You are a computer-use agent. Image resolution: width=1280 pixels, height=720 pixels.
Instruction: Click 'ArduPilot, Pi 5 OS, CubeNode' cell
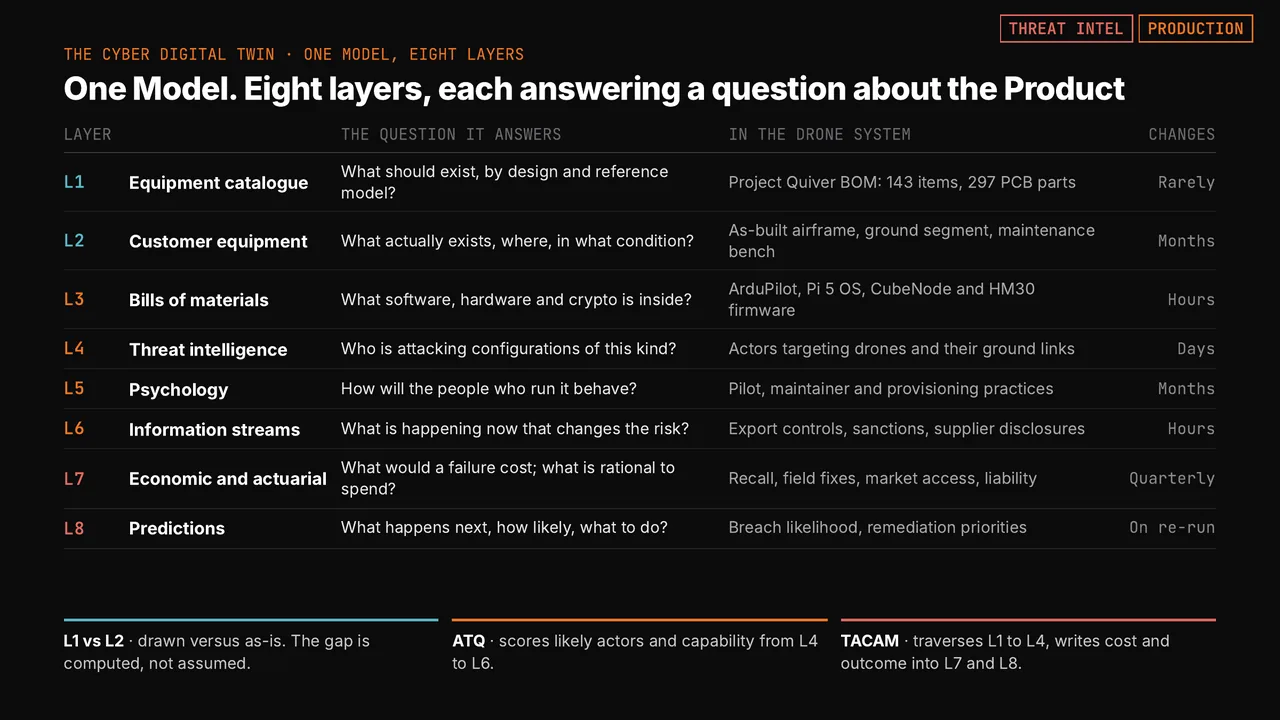click(x=882, y=299)
